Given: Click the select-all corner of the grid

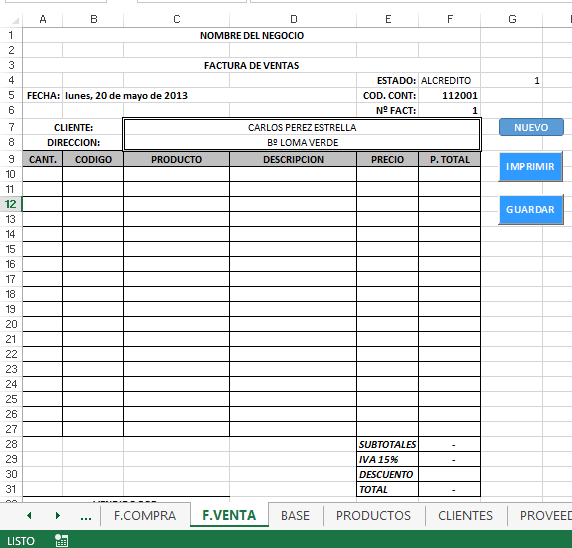Looking at the screenshot, I should coord(14,19).
